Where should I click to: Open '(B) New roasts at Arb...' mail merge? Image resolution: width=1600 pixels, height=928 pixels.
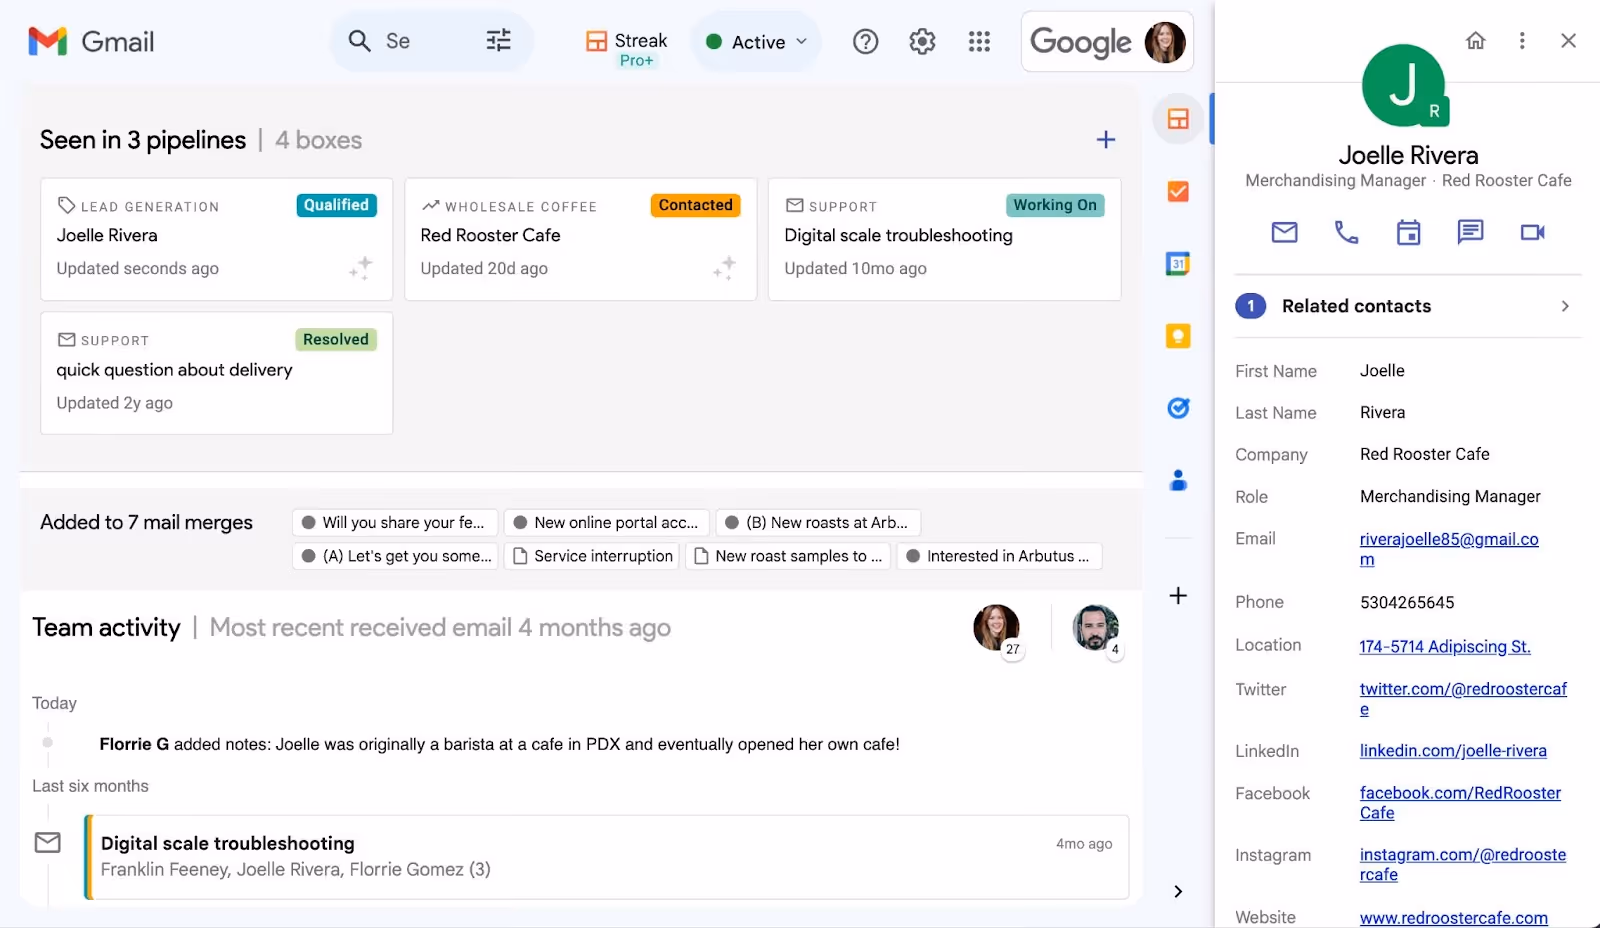[819, 523]
